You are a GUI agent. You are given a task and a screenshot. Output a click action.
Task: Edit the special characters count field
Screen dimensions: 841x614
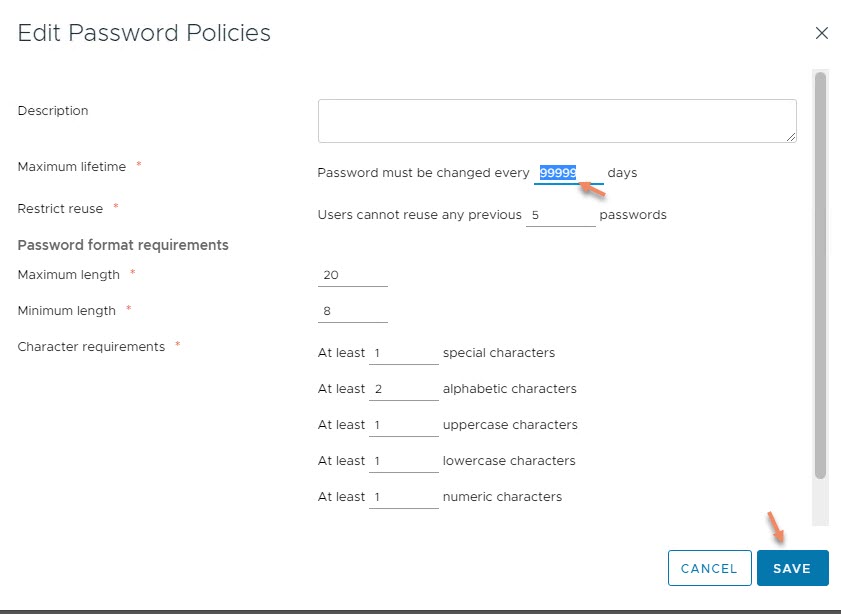tap(403, 353)
